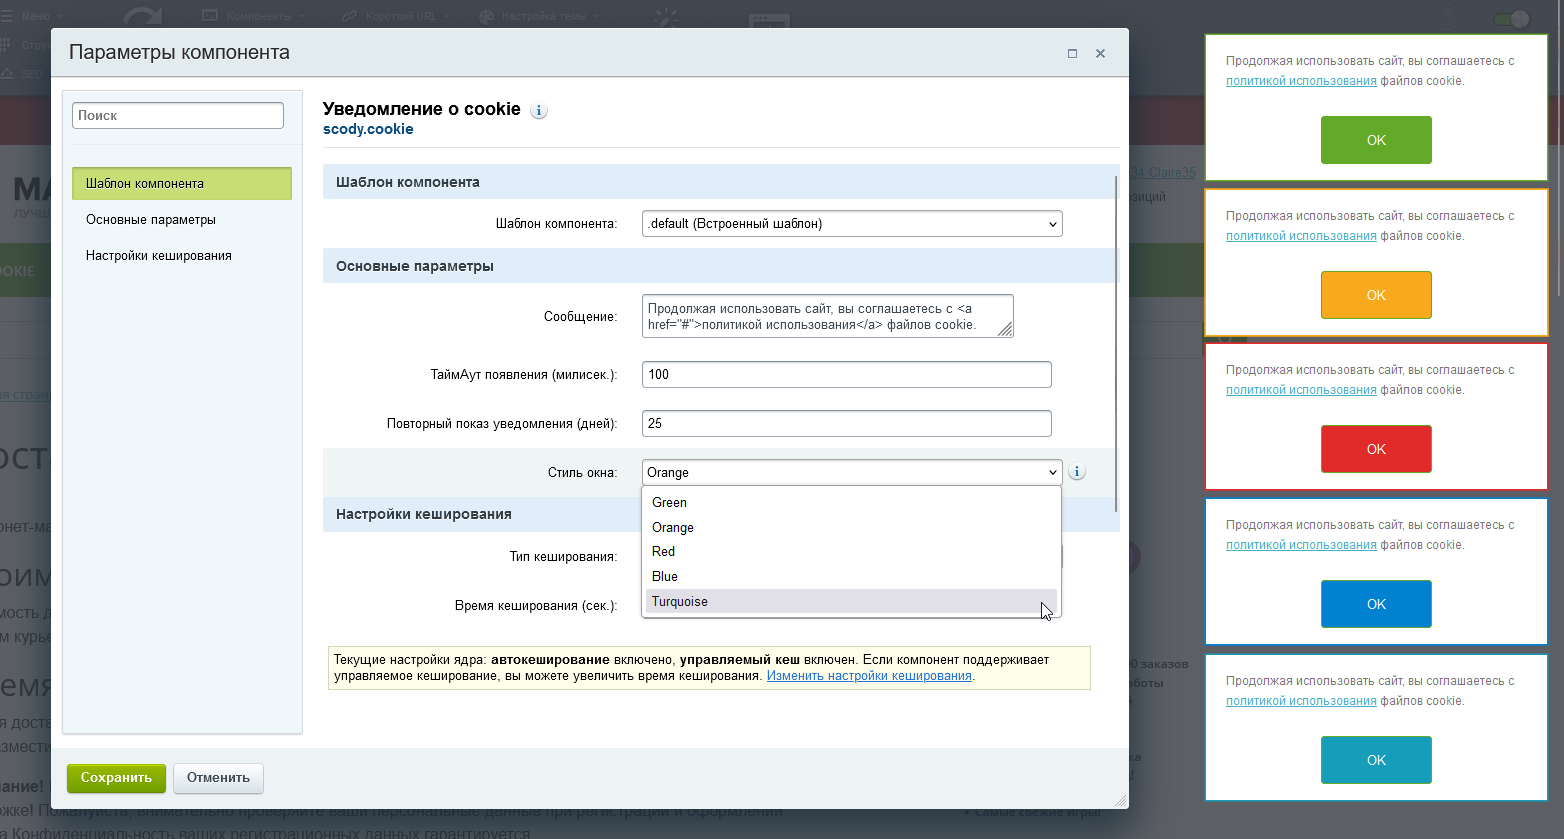Viewport: 1564px width, 839px height.
Task: Click the Отменить button
Action: 218,778
